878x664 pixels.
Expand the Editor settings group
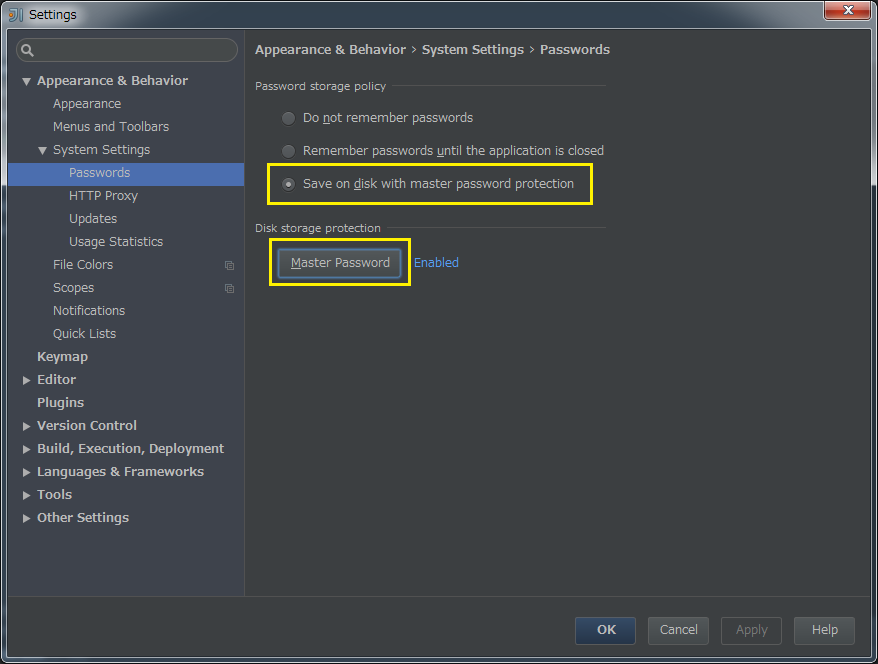point(26,379)
